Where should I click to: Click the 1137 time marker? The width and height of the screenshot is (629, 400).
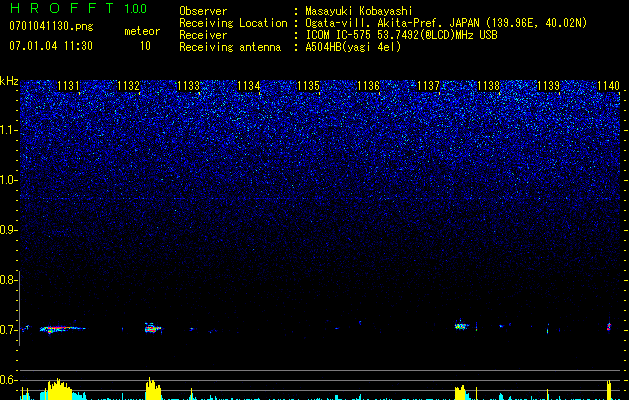[x=429, y=86]
